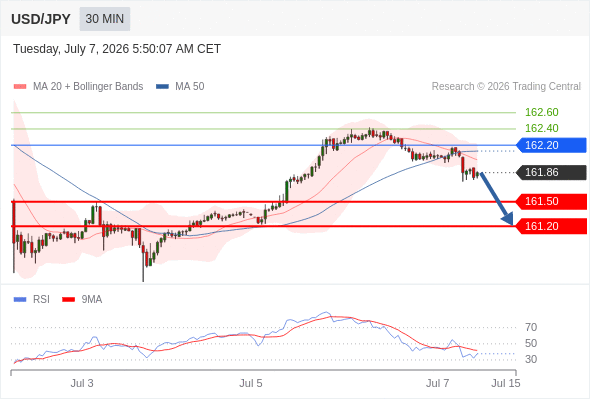
Task: Click the 30 MIN timeframe button
Action: click(105, 19)
